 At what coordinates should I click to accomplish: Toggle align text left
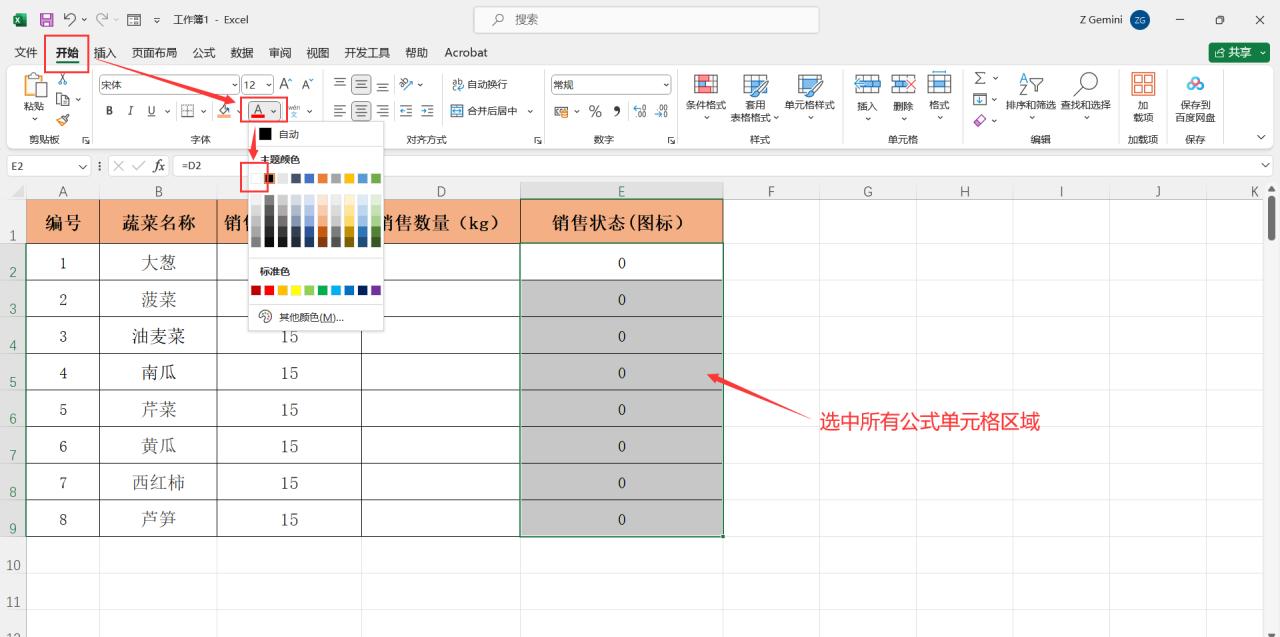[340, 111]
